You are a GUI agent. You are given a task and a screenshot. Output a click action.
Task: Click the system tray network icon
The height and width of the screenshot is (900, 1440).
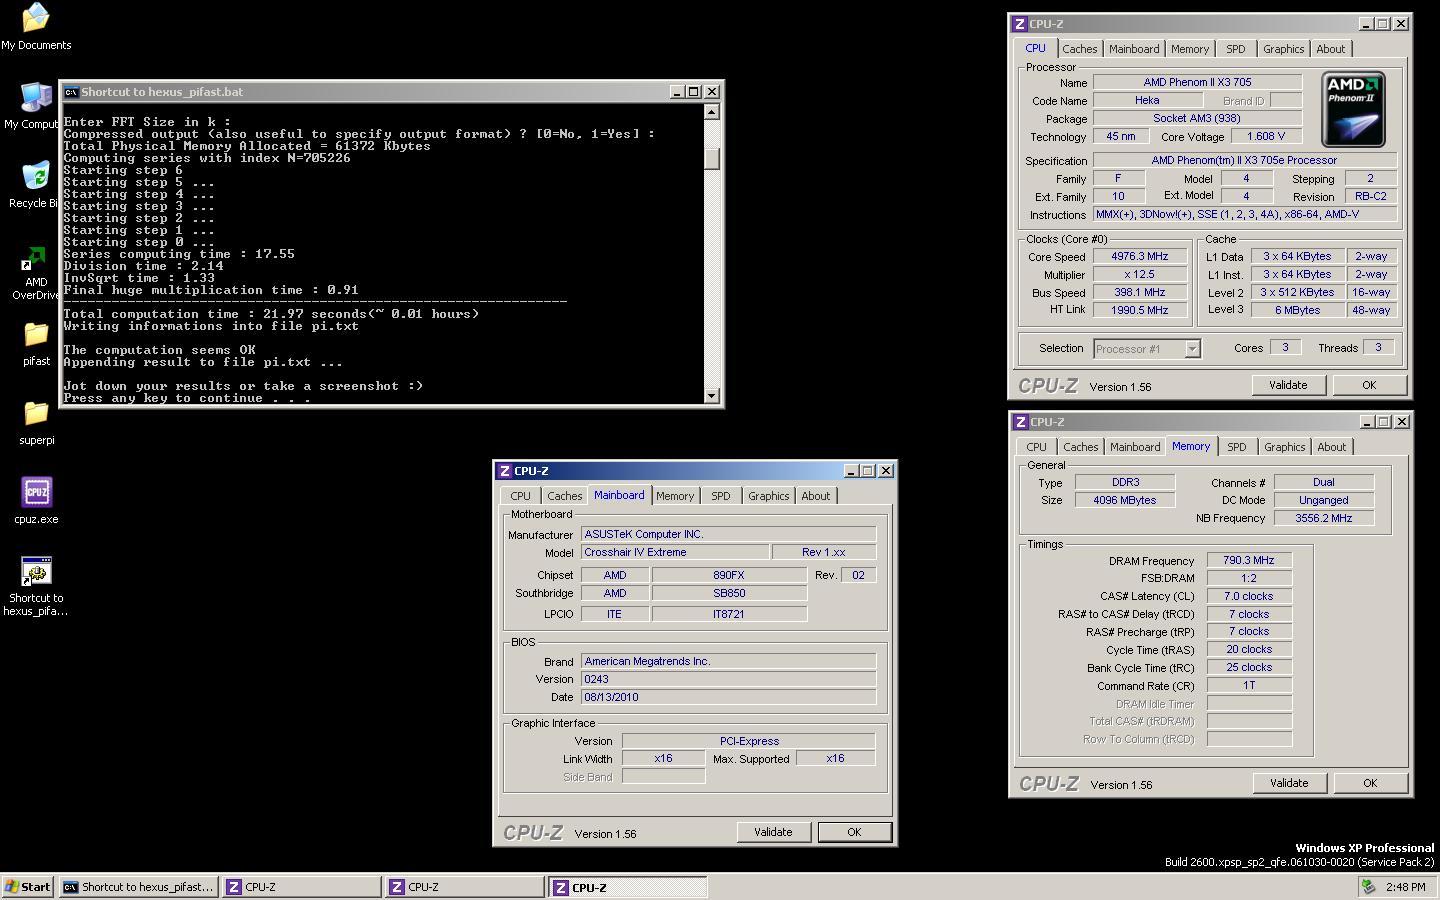point(1368,887)
